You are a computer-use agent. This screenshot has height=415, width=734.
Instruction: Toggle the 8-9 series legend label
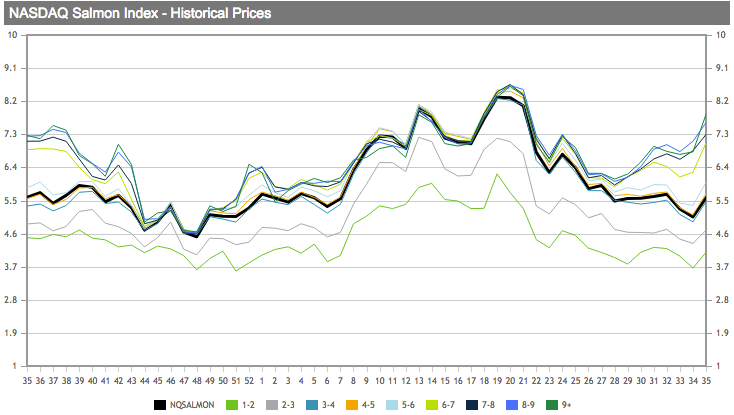pos(528,405)
